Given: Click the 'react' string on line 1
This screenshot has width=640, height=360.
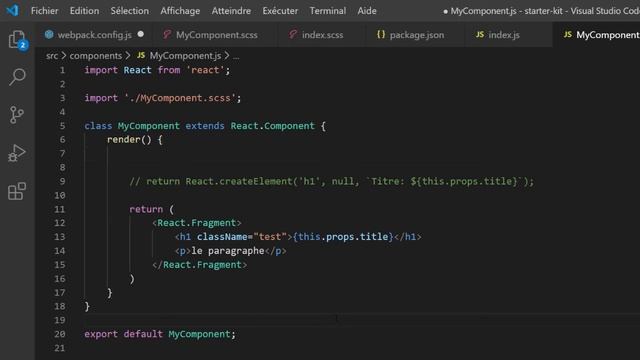Looking at the screenshot, I should (205, 70).
